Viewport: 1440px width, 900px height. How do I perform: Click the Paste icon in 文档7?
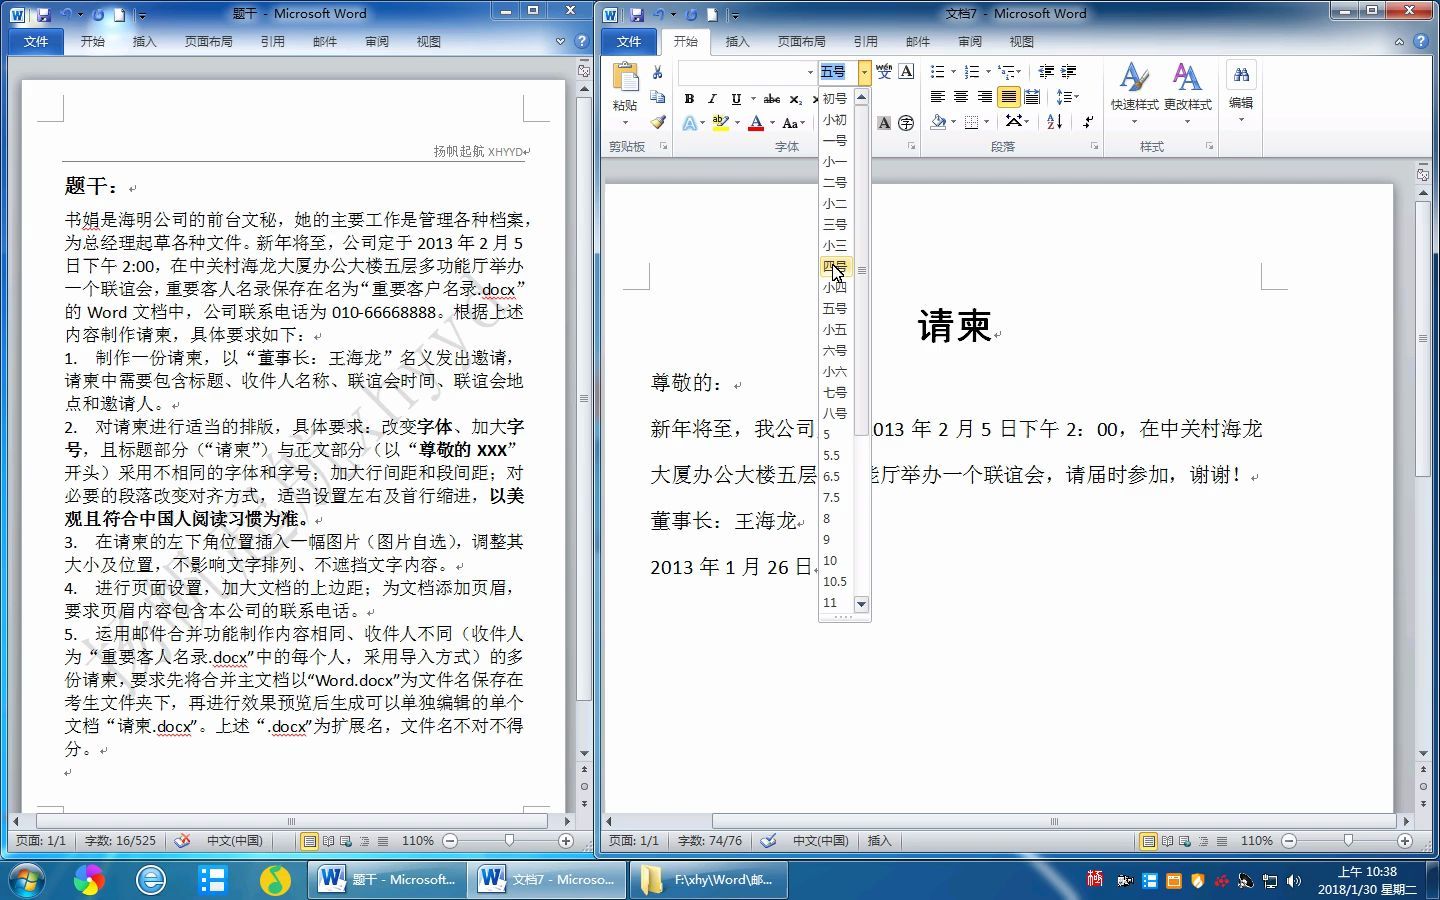click(x=625, y=78)
